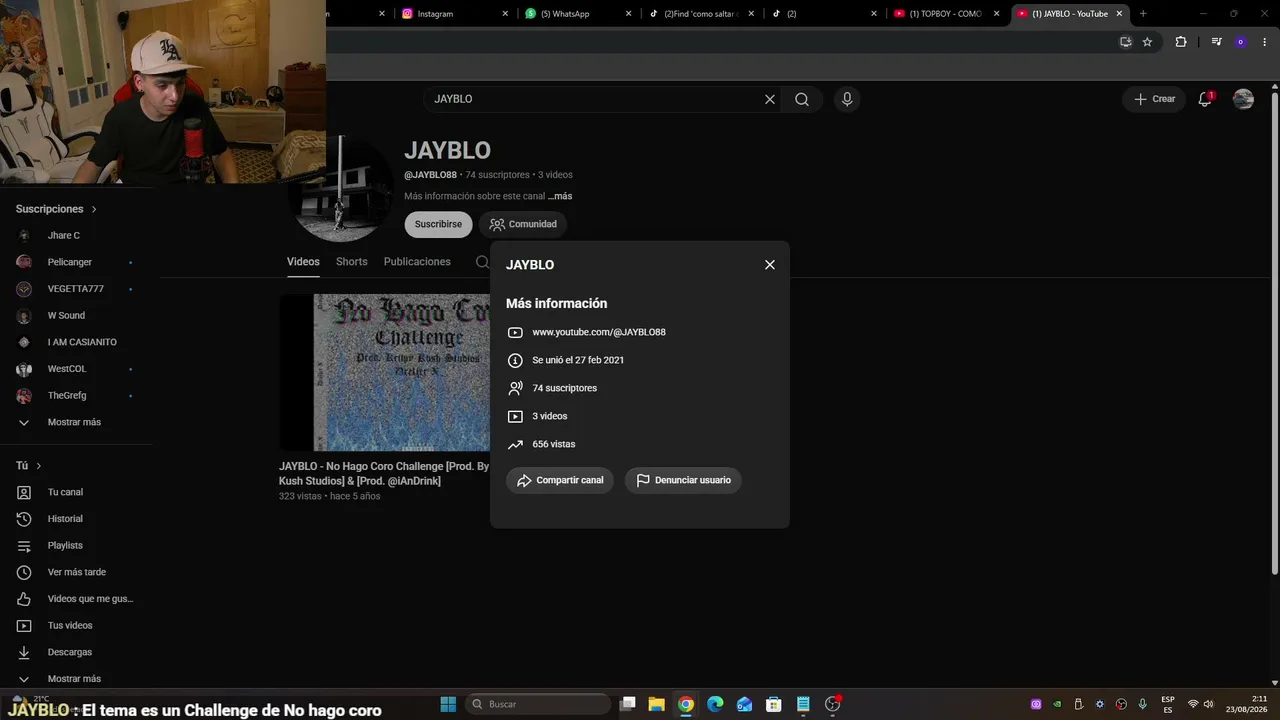This screenshot has width=1280, height=720.
Task: Switch to the TOPBOY YouTube browser tab
Action: pos(947,14)
